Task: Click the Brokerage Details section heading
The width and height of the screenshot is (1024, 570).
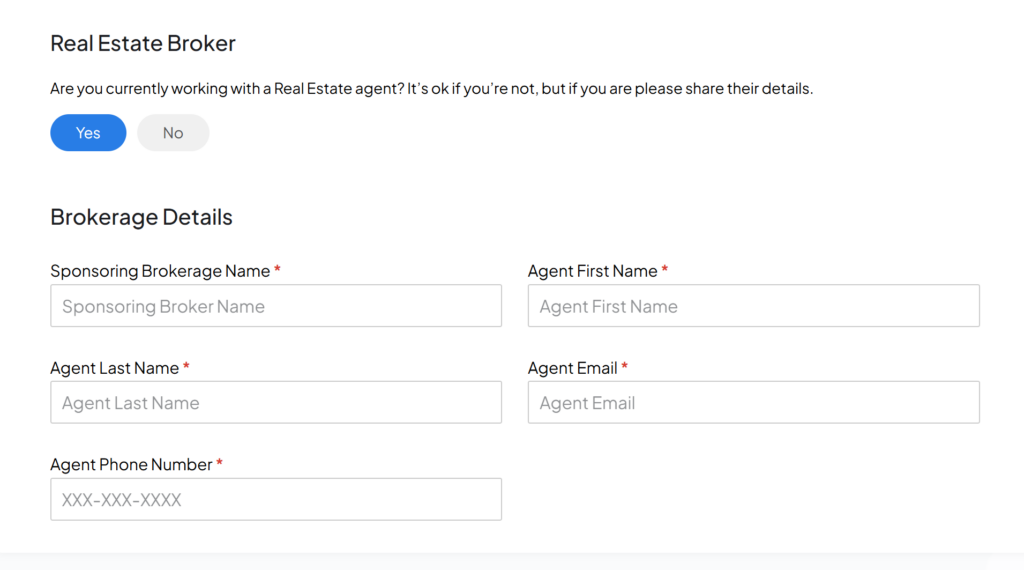Action: click(x=141, y=217)
